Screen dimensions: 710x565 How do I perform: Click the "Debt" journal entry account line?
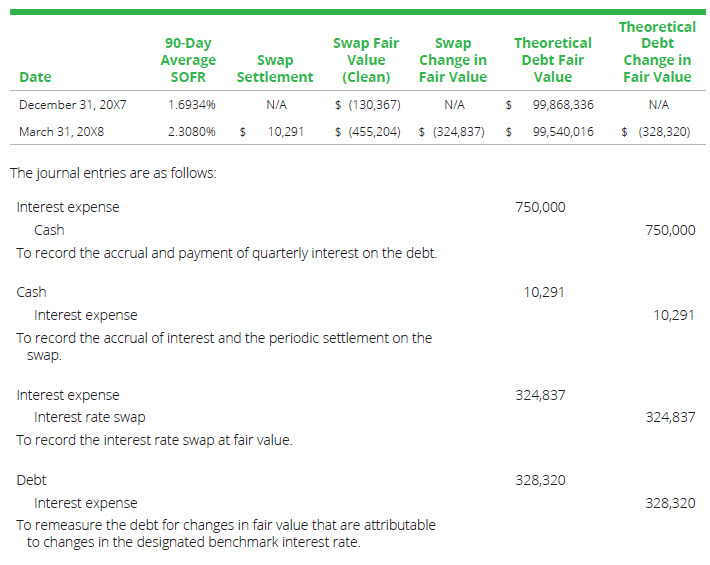tap(31, 480)
